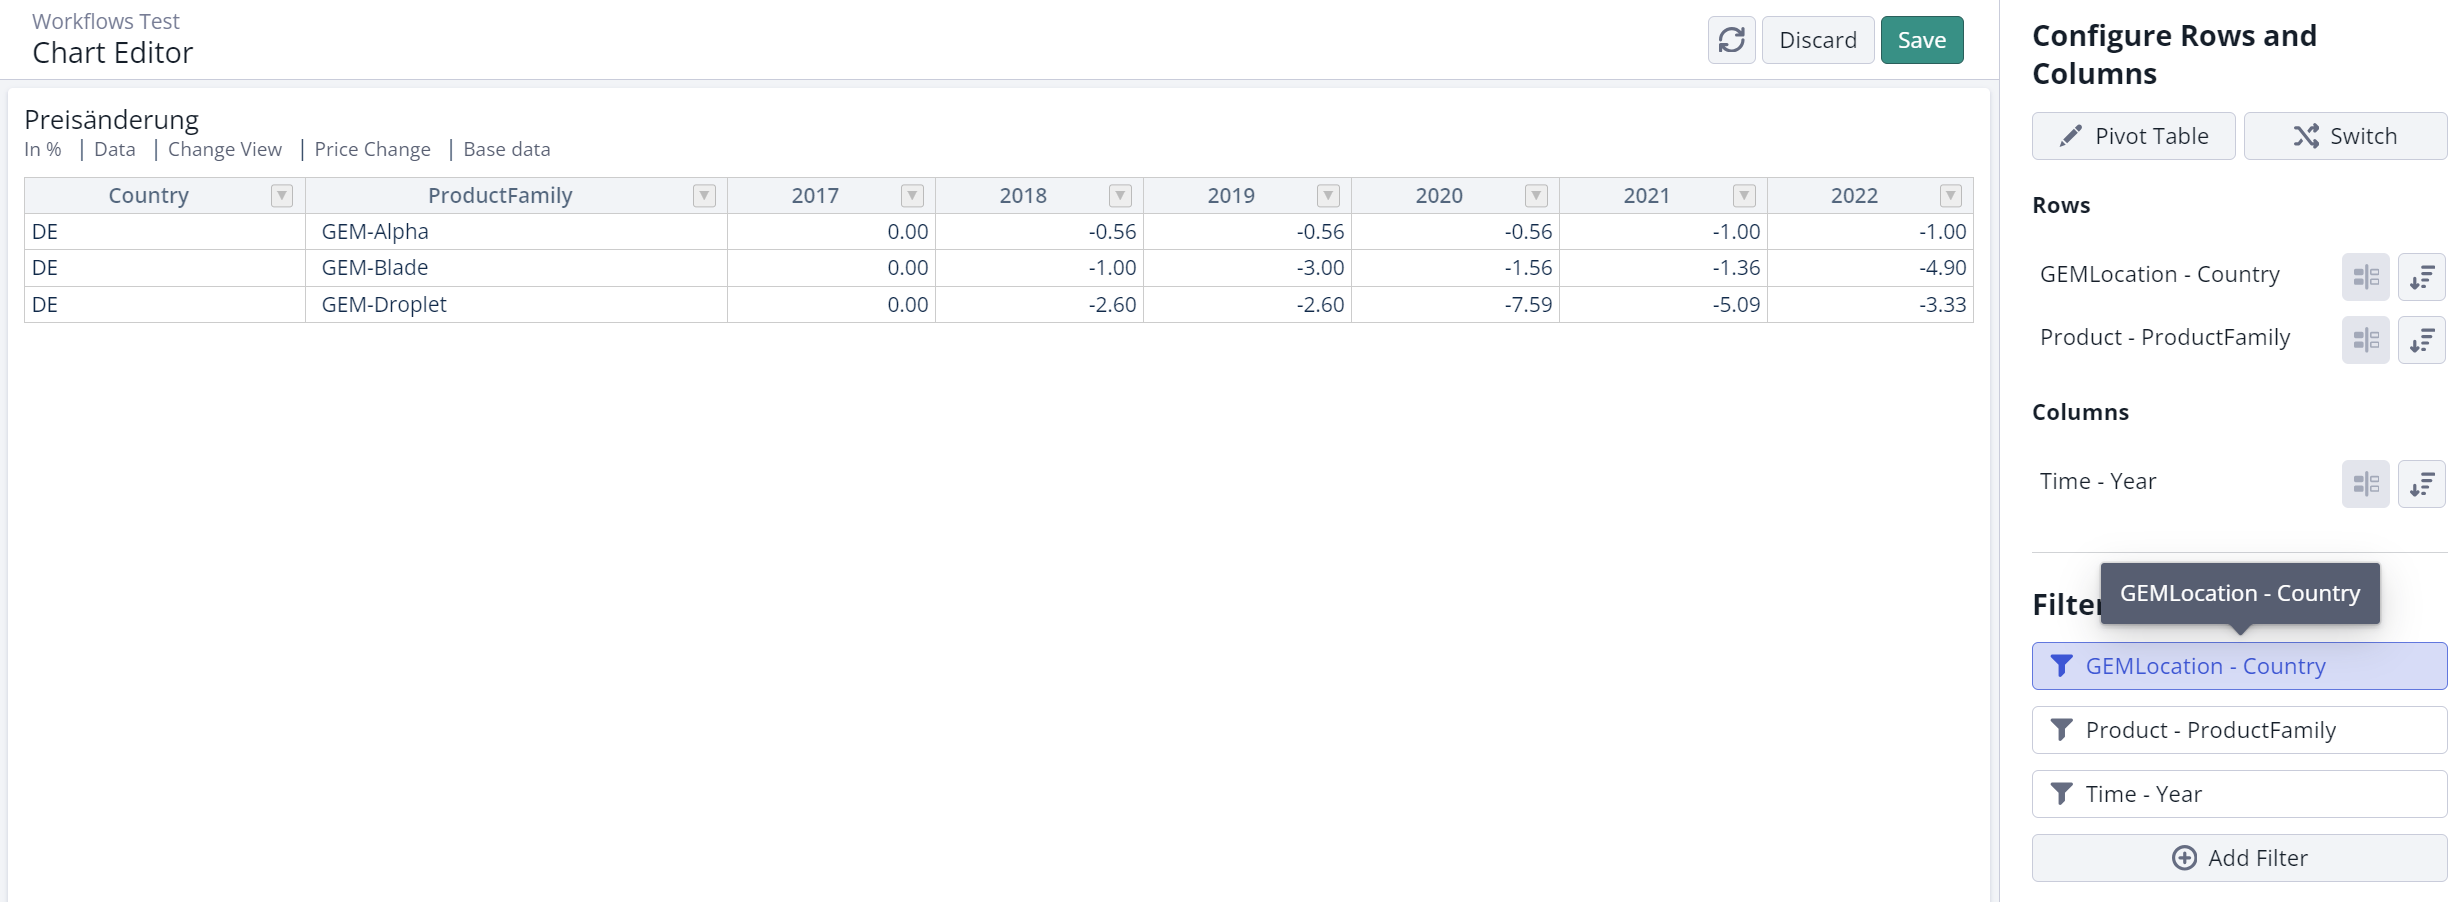Image resolution: width=2458 pixels, height=902 pixels.
Task: Discard the chart edits
Action: 1817,40
